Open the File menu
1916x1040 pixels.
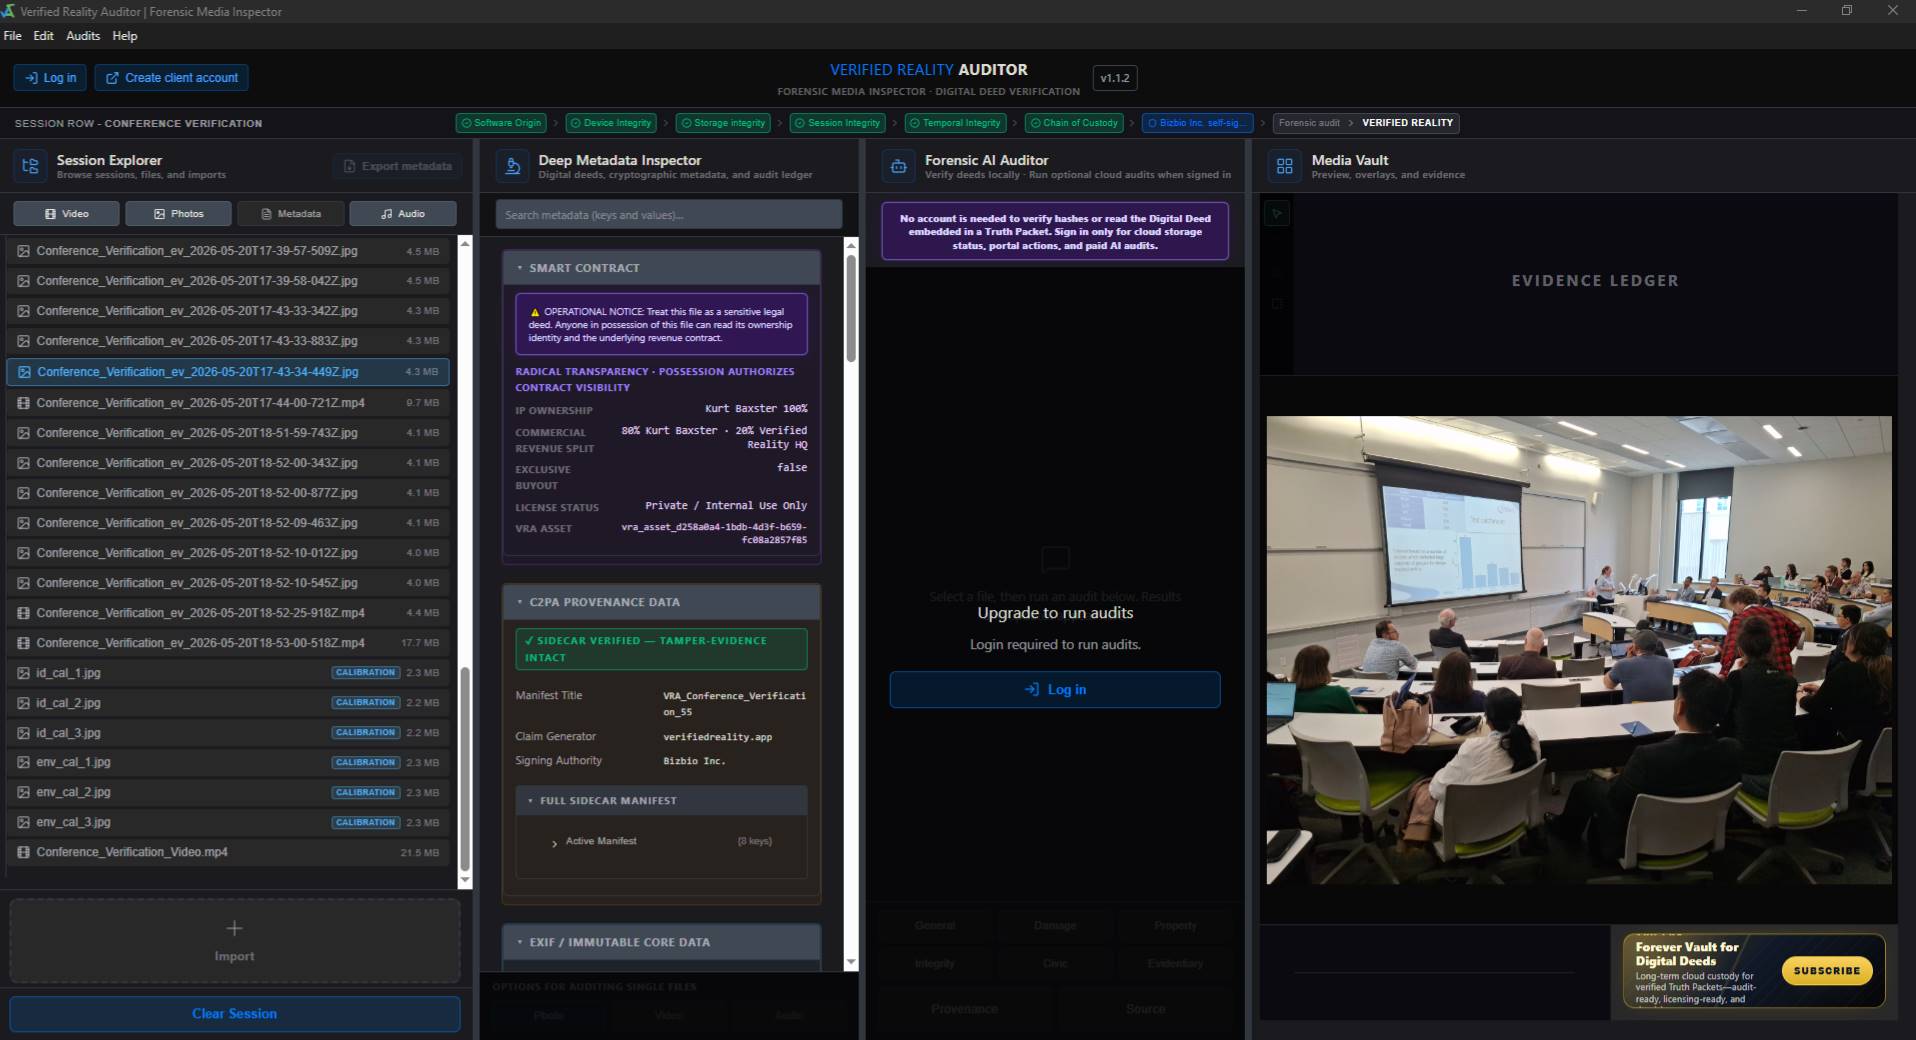[x=12, y=36]
